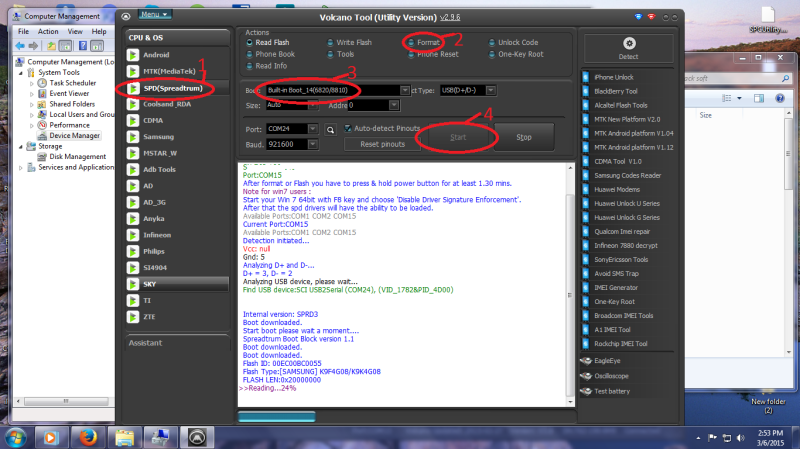Select the One-Key Root action
Image resolution: width=800 pixels, height=449 pixels.
pos(516,54)
